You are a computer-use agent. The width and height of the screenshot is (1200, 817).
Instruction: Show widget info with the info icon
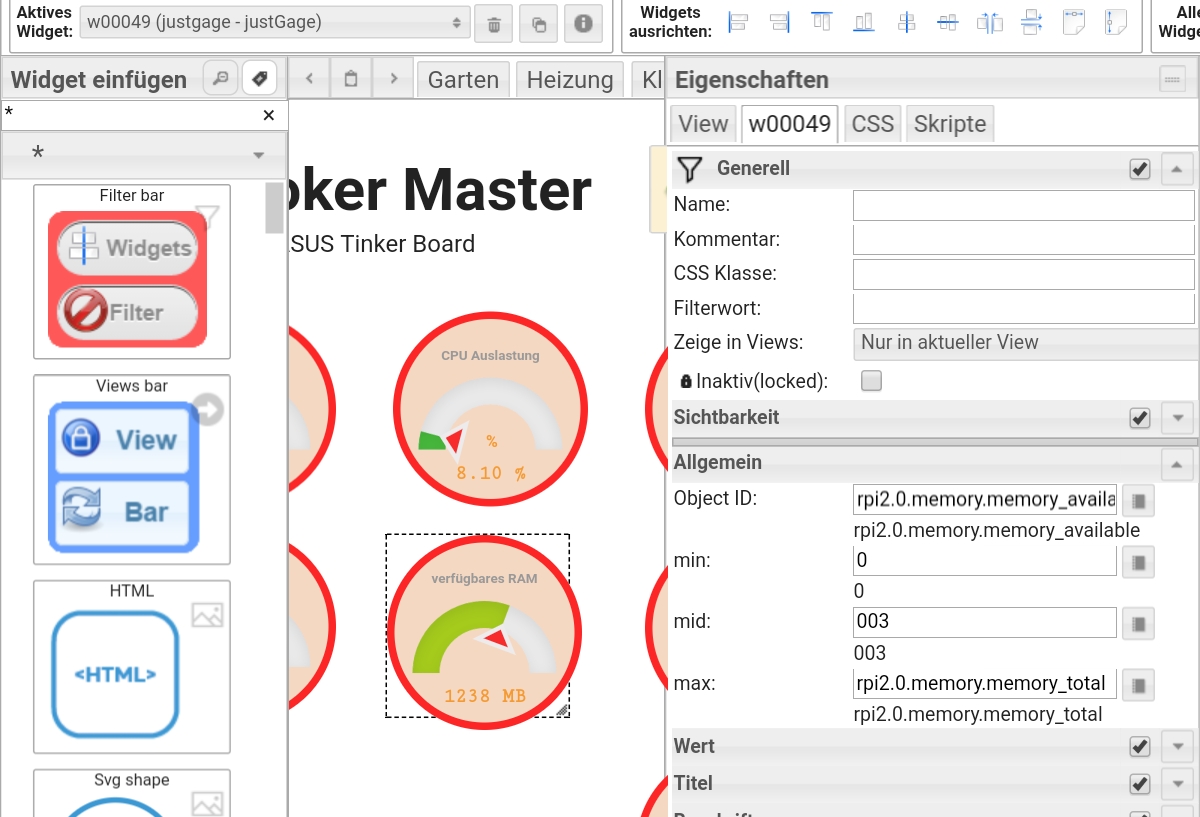pyautogui.click(x=584, y=24)
